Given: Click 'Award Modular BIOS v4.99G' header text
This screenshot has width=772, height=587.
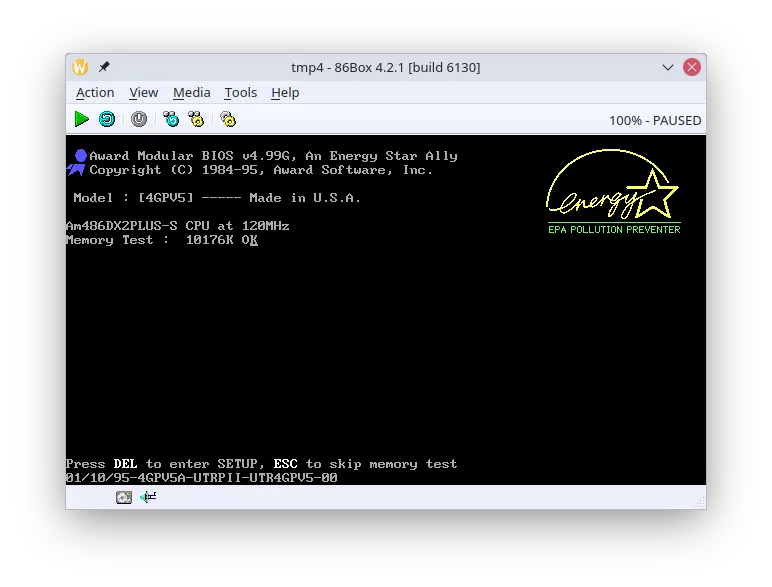Looking at the screenshot, I should click(x=273, y=156).
